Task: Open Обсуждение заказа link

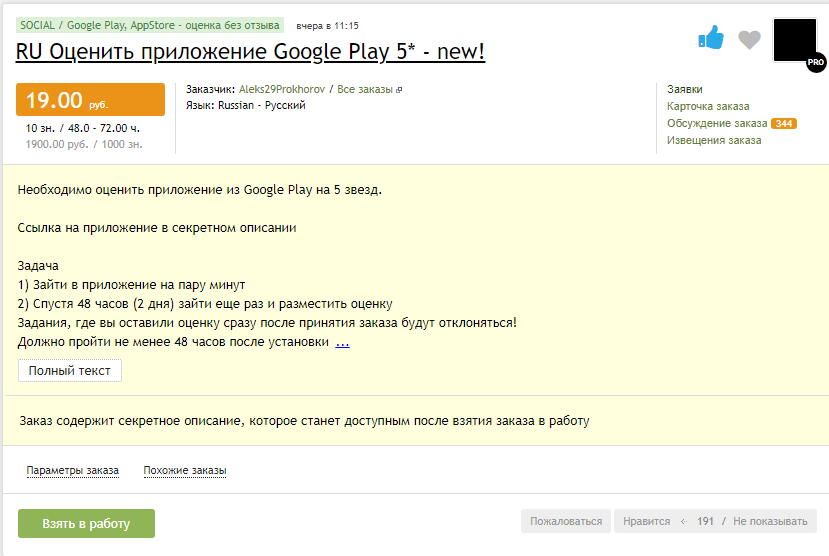Action: (x=717, y=123)
